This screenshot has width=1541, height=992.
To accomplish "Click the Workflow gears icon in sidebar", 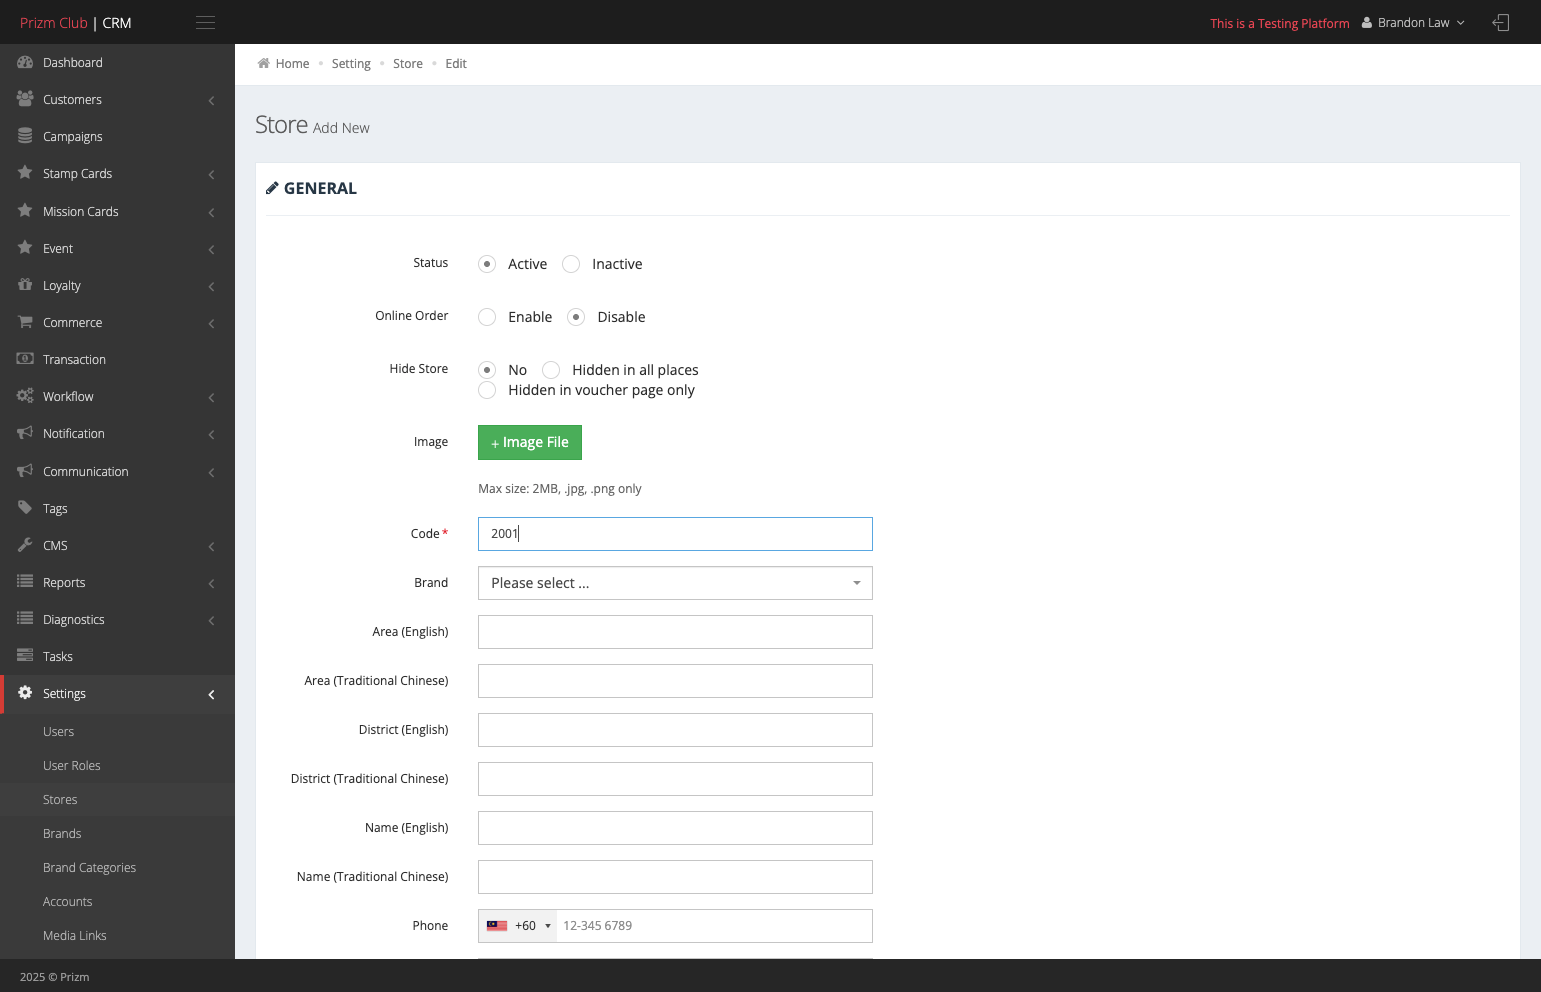I will 25,396.
